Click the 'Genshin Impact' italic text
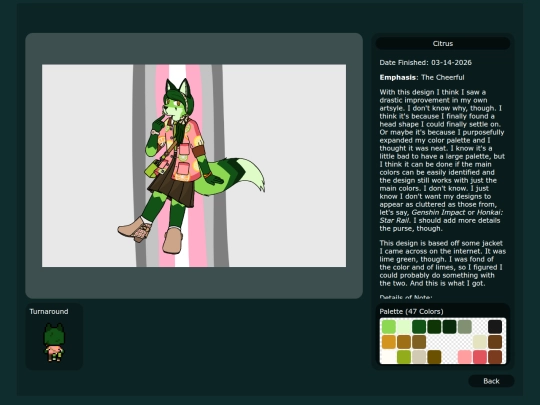This screenshot has width=540, height=405. (438, 212)
